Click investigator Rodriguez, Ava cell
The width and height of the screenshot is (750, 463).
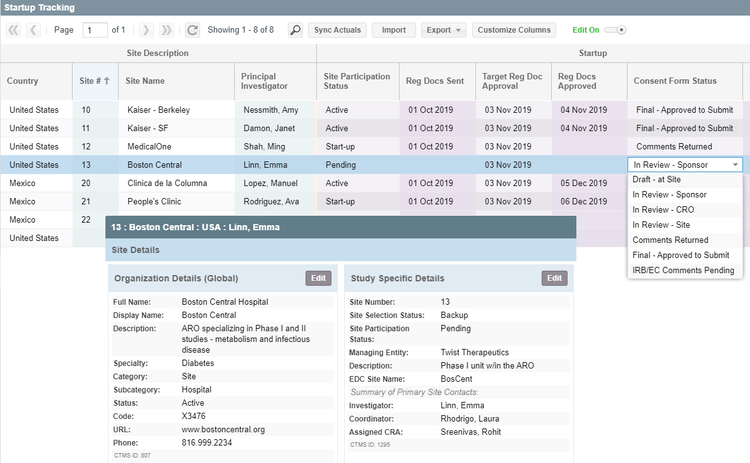[276, 201]
